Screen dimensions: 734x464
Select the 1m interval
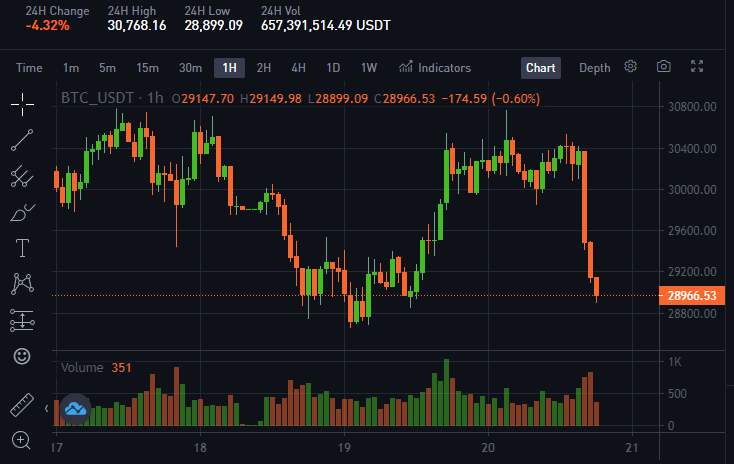tap(71, 68)
